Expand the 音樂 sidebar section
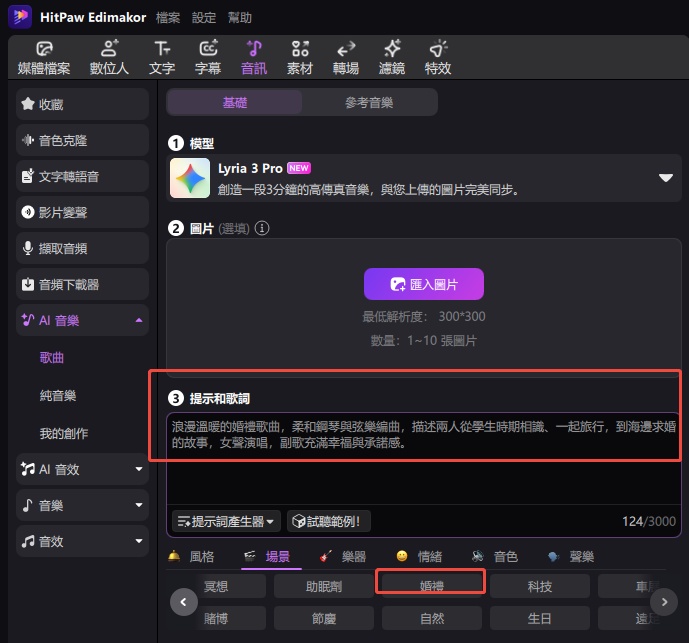The width and height of the screenshot is (689, 643). [x=139, y=505]
